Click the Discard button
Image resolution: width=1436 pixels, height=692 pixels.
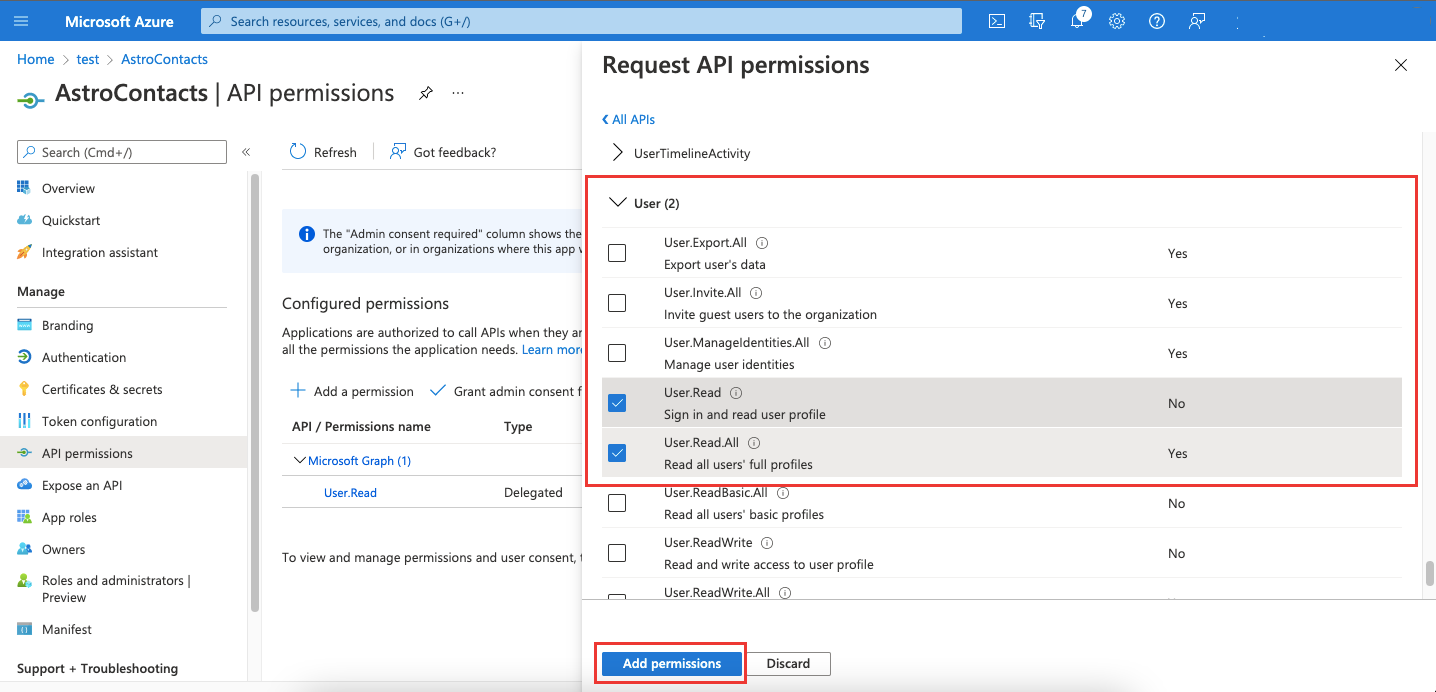pos(788,663)
